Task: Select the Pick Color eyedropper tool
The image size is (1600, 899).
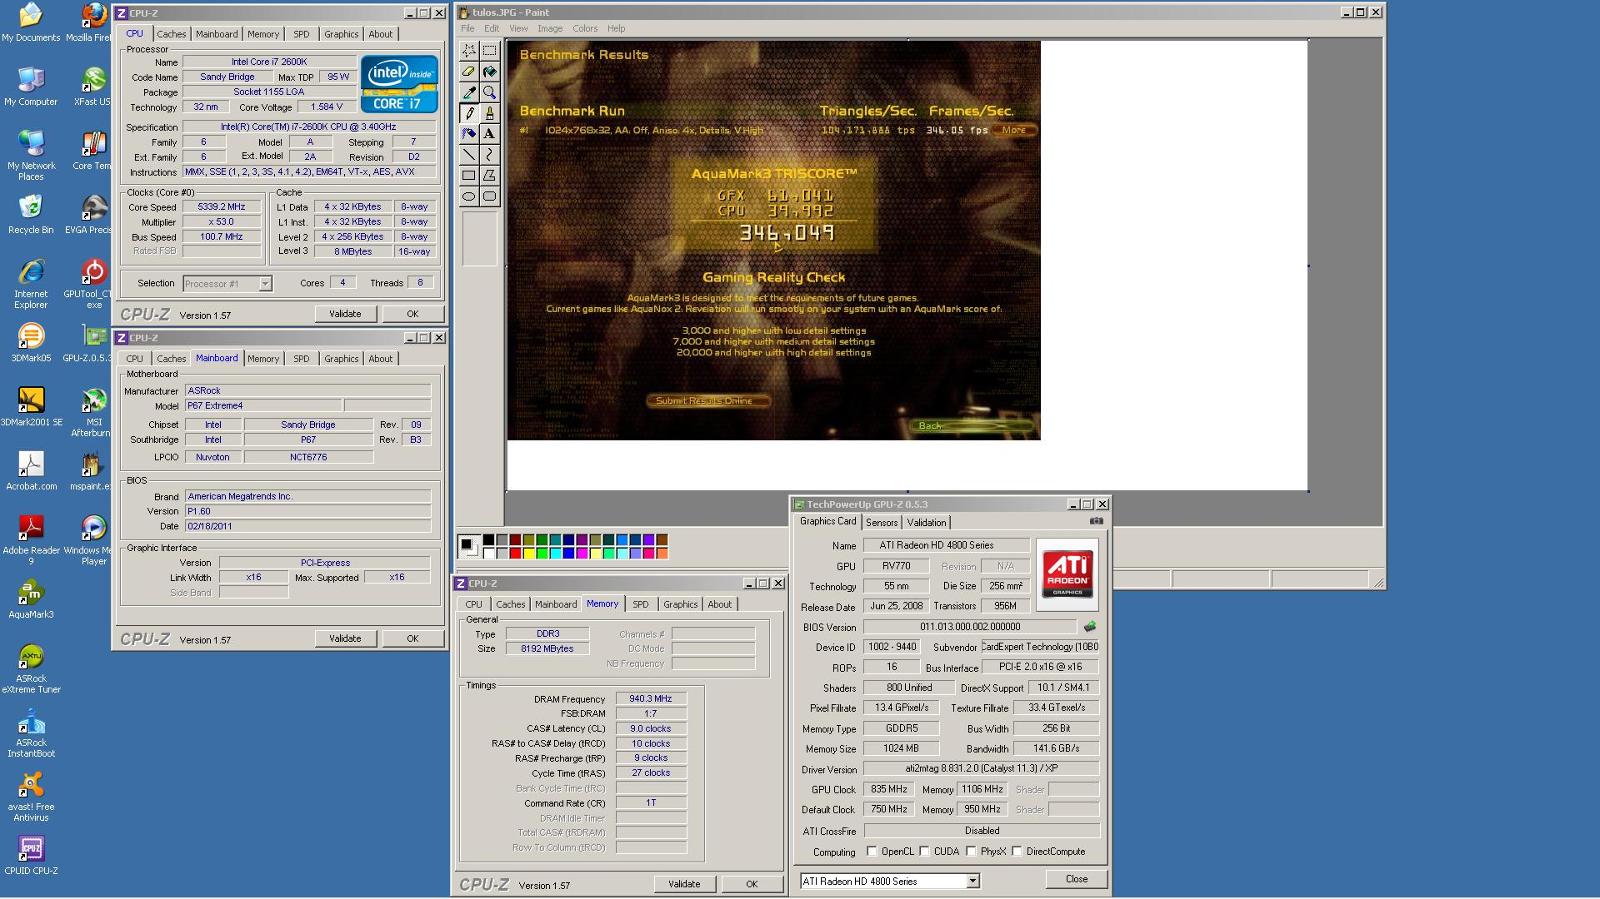Action: point(468,92)
